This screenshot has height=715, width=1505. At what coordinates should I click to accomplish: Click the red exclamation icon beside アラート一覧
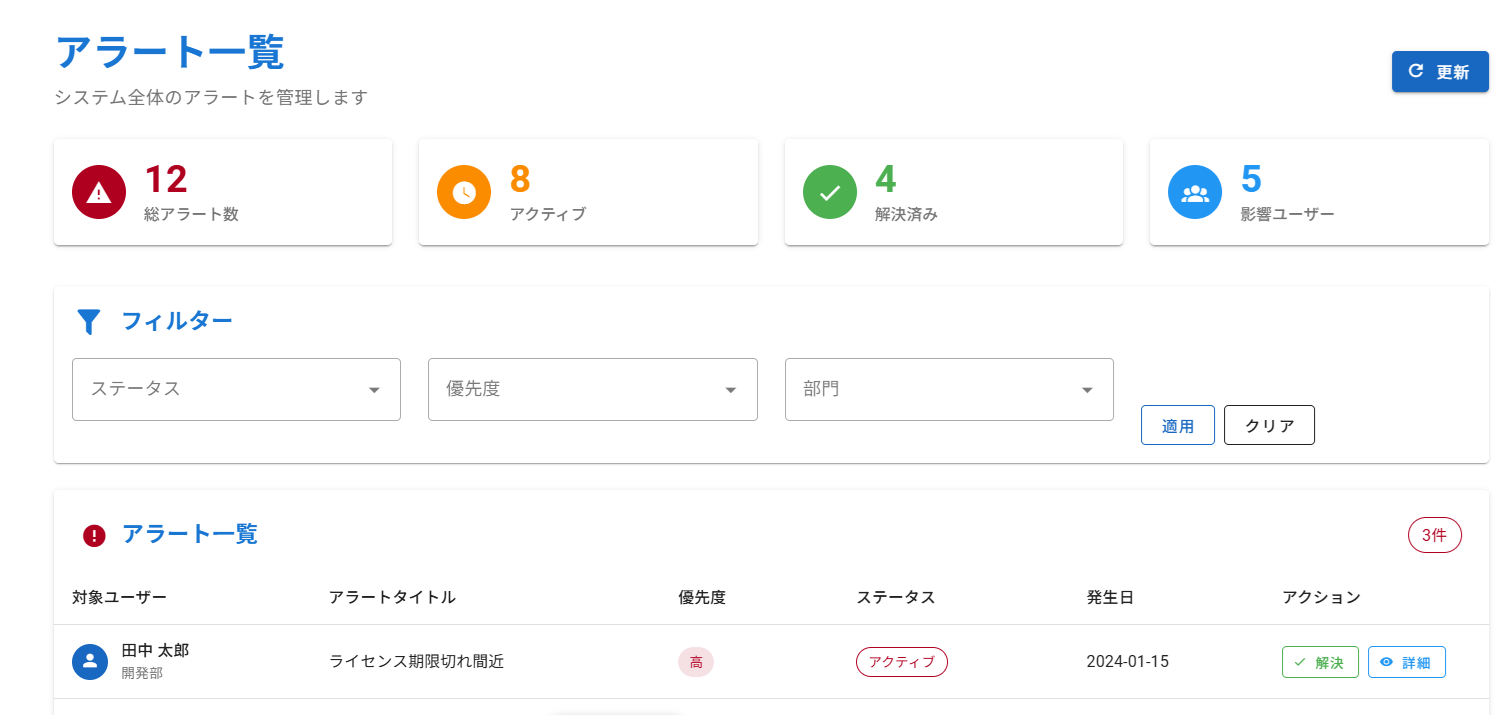pos(94,536)
